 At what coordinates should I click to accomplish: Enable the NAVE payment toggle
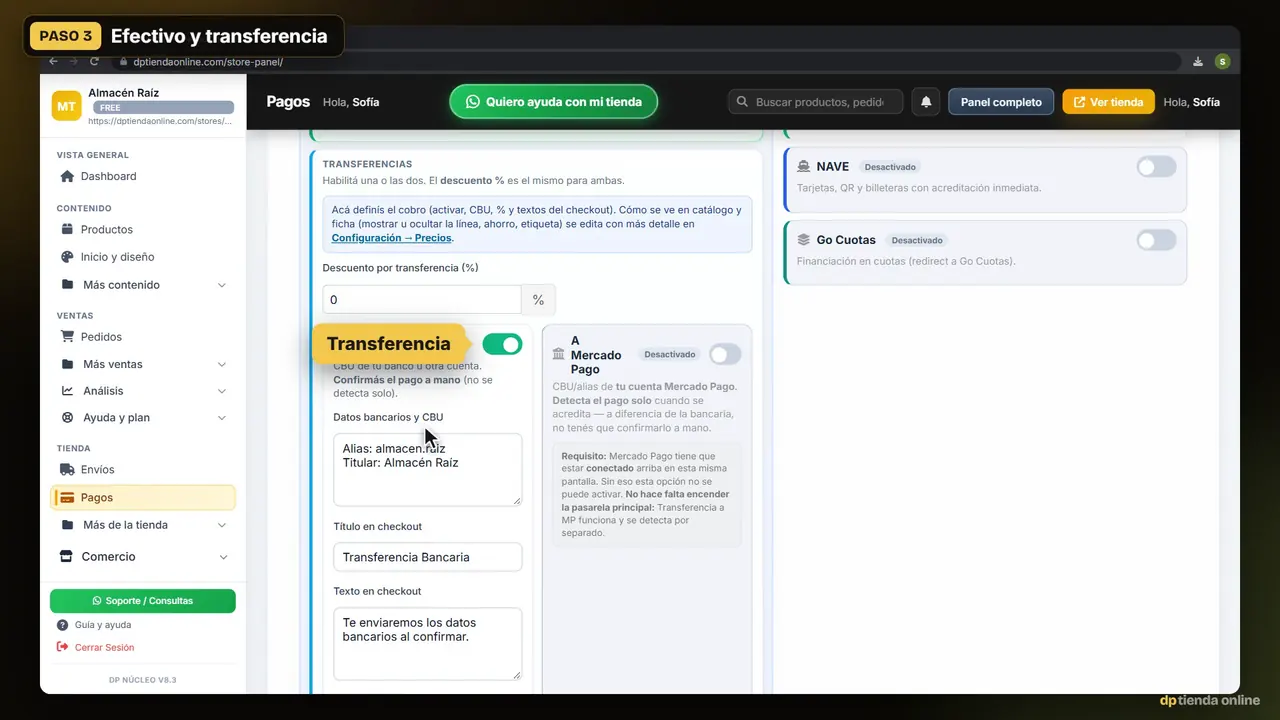coord(1156,167)
